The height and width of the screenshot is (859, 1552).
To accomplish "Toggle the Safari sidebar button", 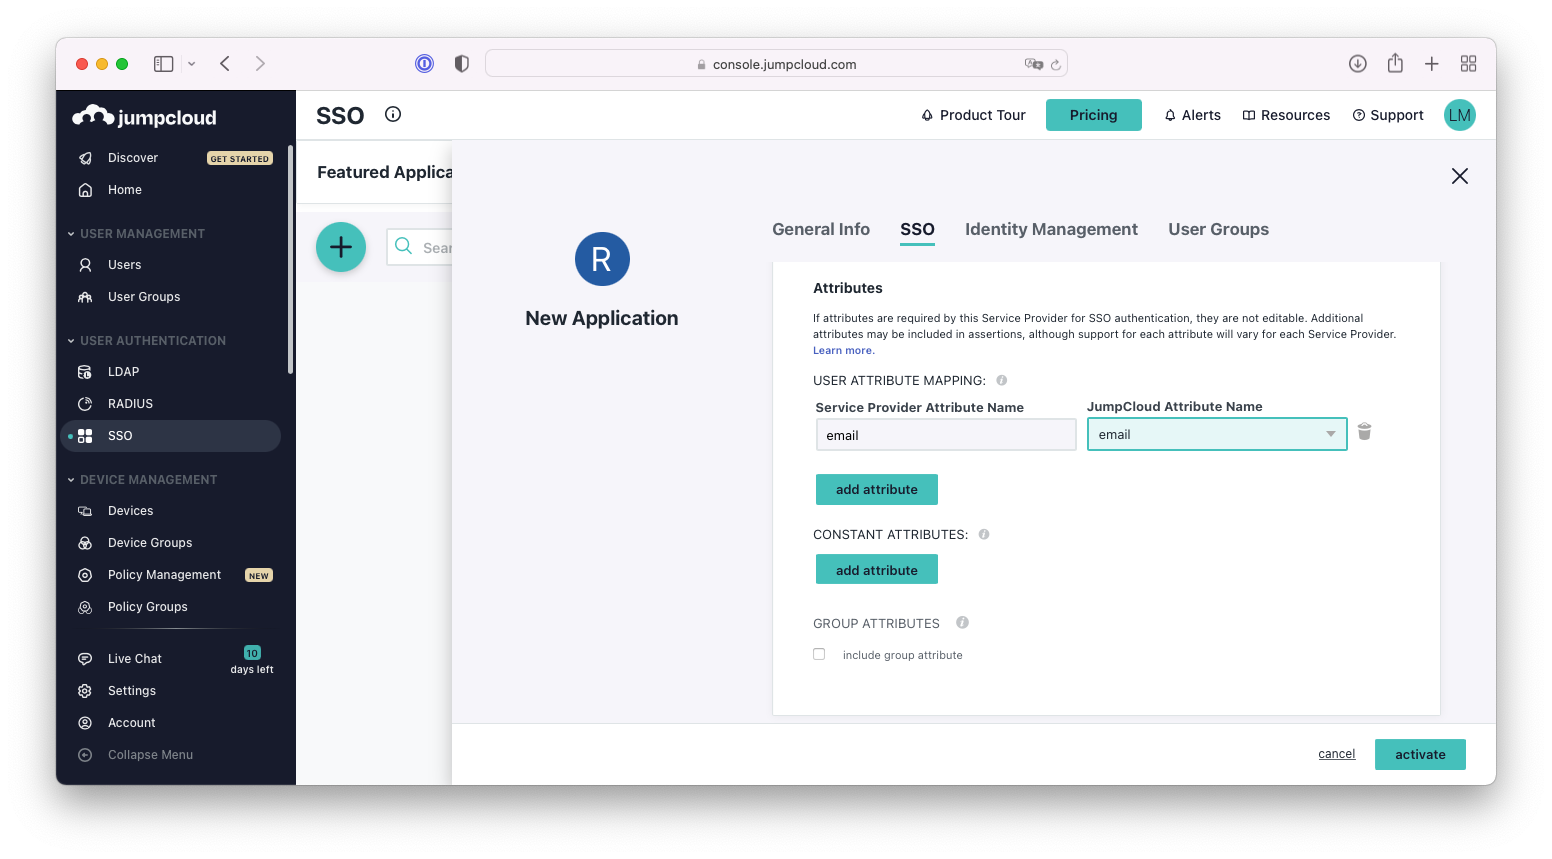I will point(163,64).
